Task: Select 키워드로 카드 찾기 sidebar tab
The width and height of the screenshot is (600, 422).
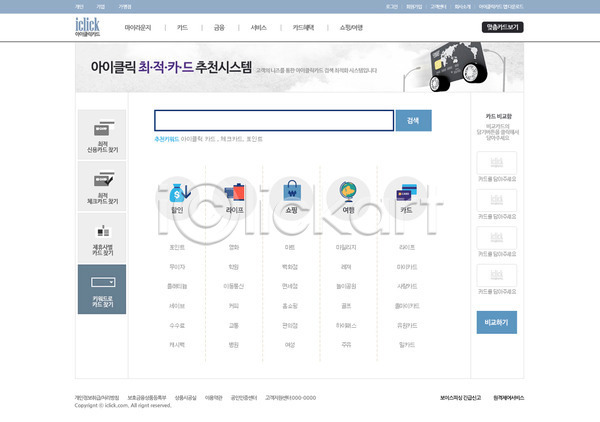Action: [102, 289]
